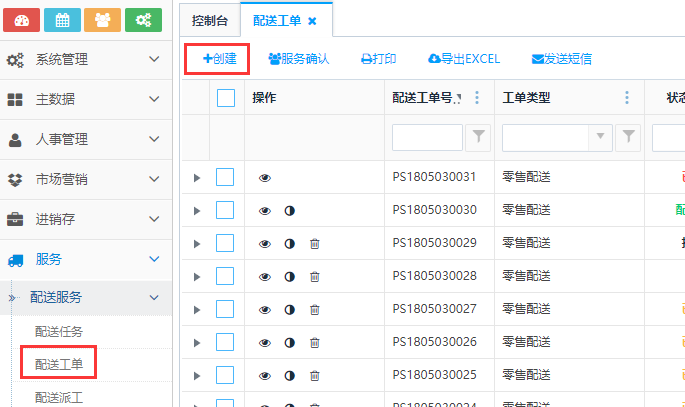Click 导出EXCEL in the toolbar
Viewport: 685px width, 407px height.
tap(464, 59)
